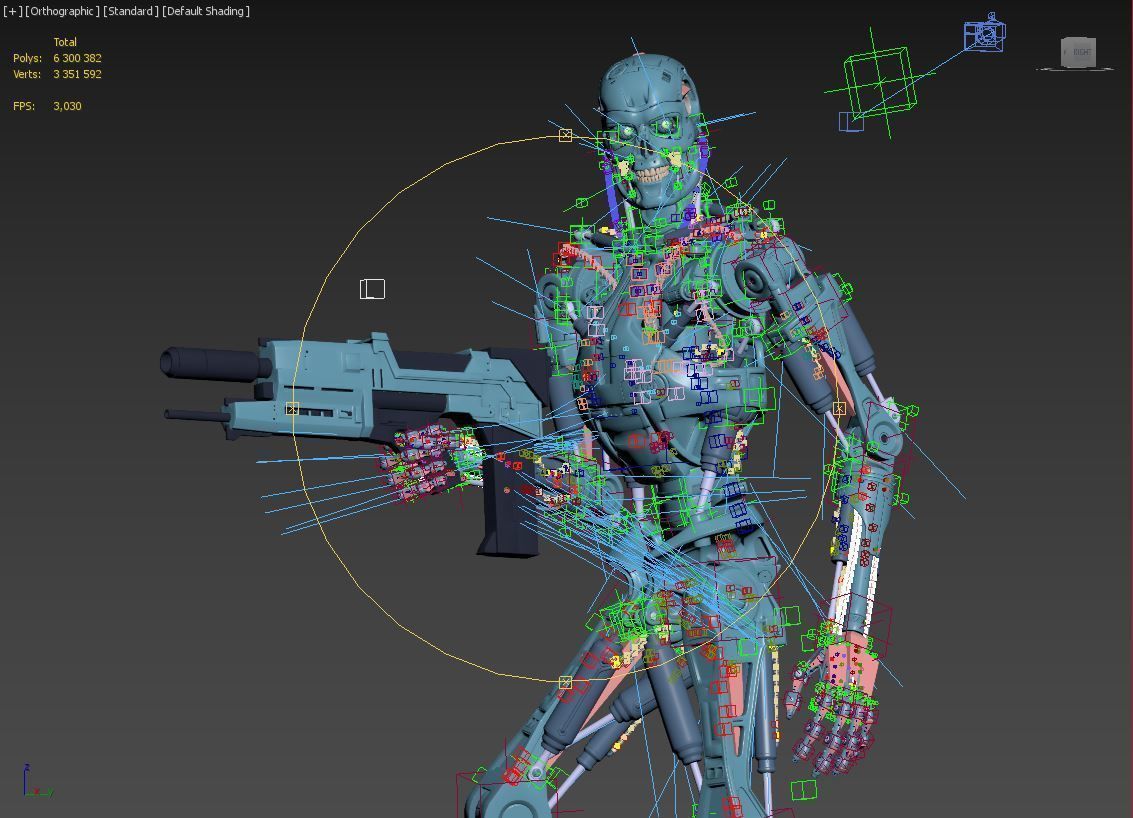Select the small blue camera target box
Image resolution: width=1133 pixels, height=818 pixels.
pyautogui.click(x=850, y=121)
